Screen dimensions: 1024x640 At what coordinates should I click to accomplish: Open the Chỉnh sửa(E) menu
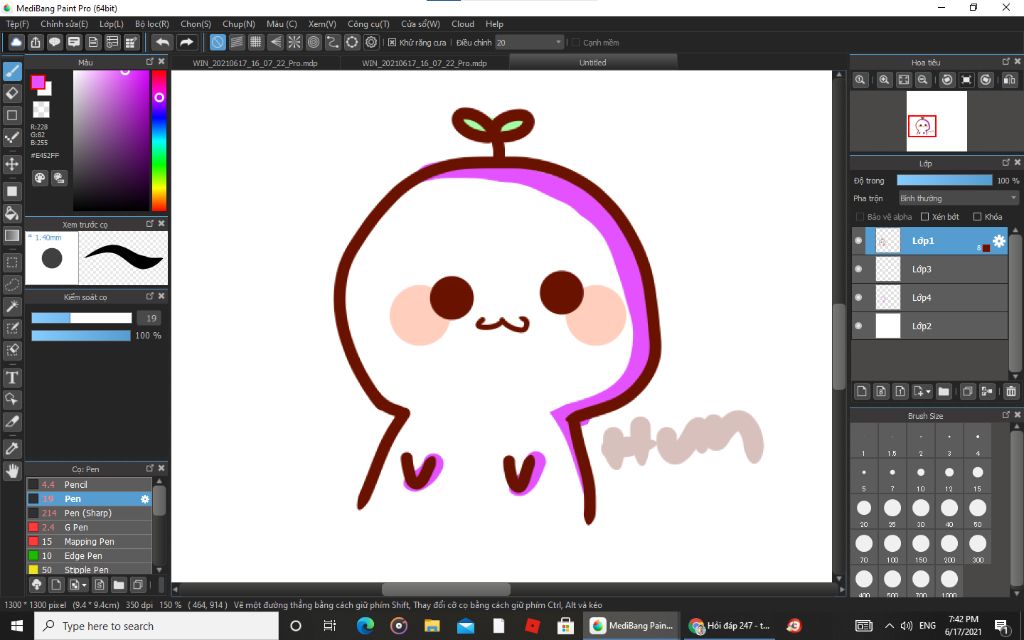(64, 24)
